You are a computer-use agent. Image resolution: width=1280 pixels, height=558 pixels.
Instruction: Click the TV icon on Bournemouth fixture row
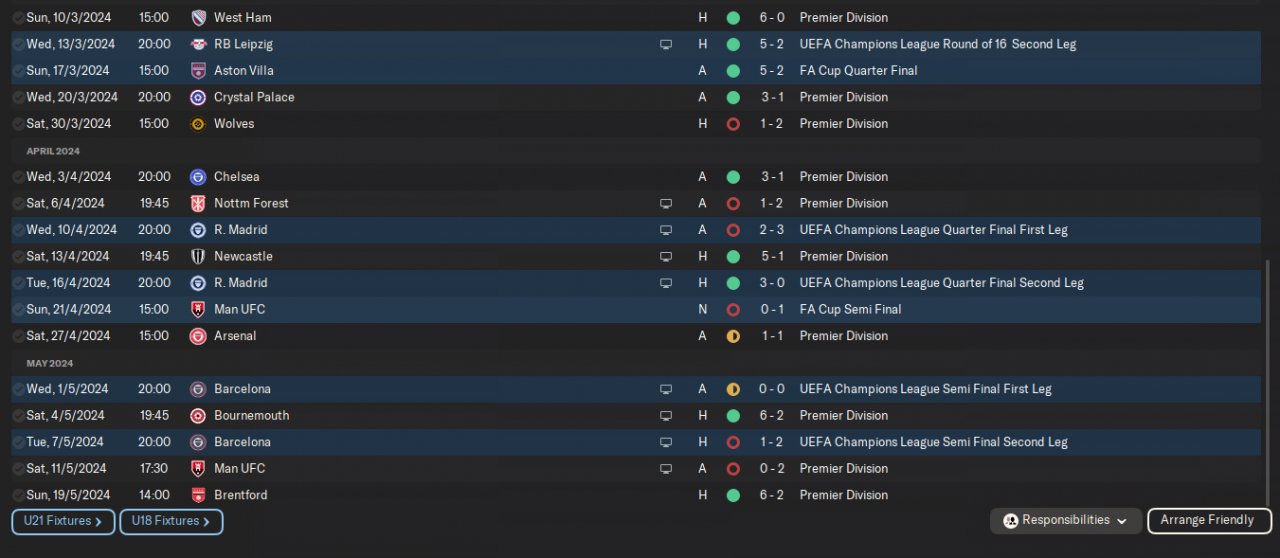pos(666,416)
